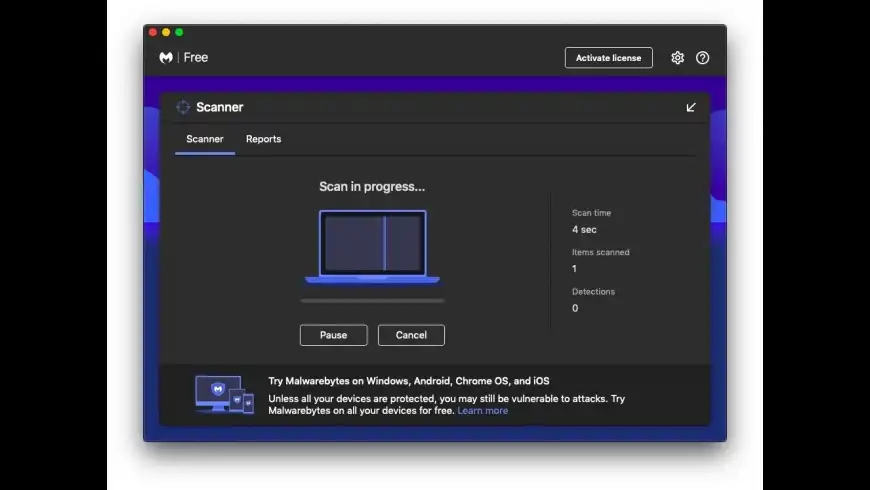Click the scan time value '4 sec'
870x490 pixels.
tap(584, 229)
